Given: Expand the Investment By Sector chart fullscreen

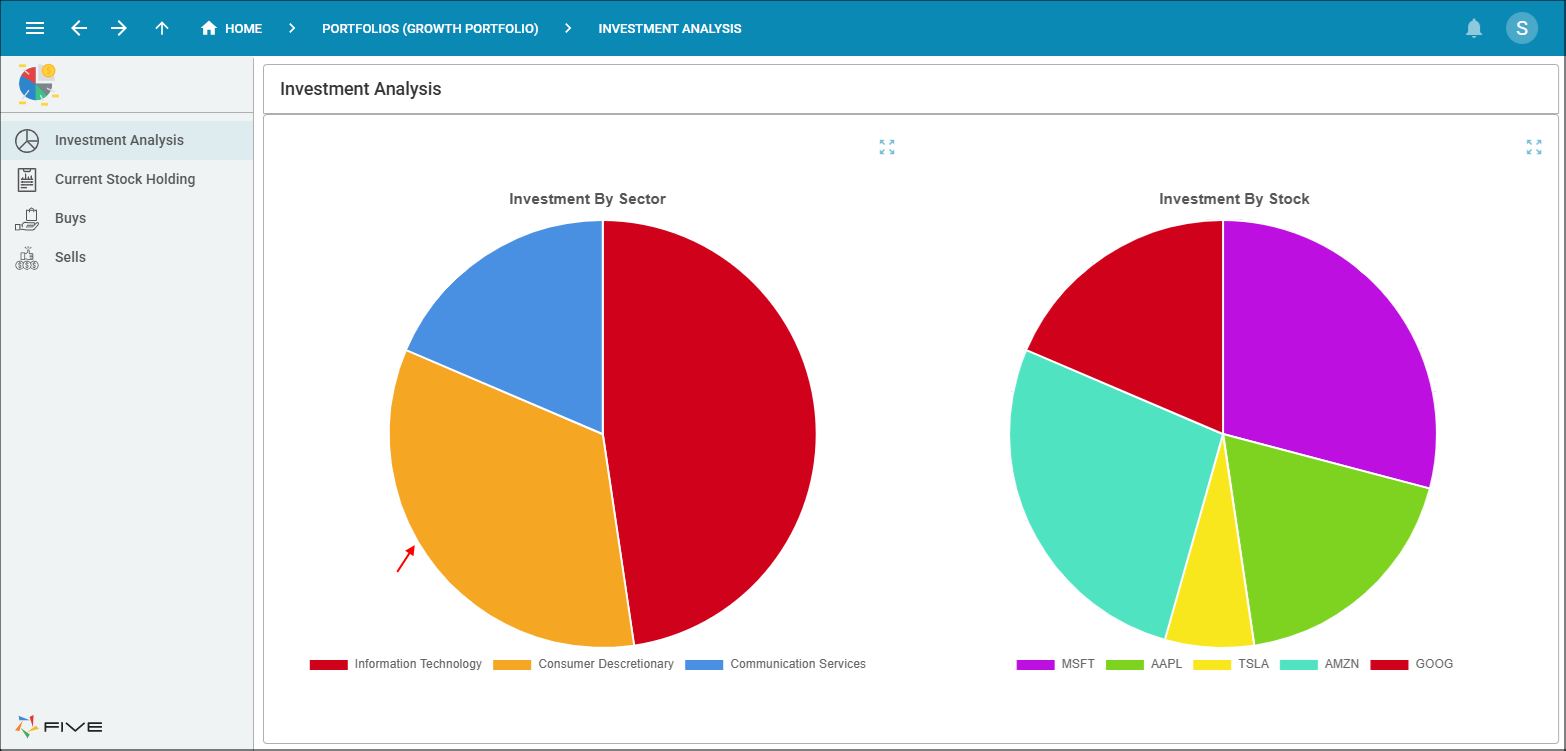Looking at the screenshot, I should tap(886, 147).
